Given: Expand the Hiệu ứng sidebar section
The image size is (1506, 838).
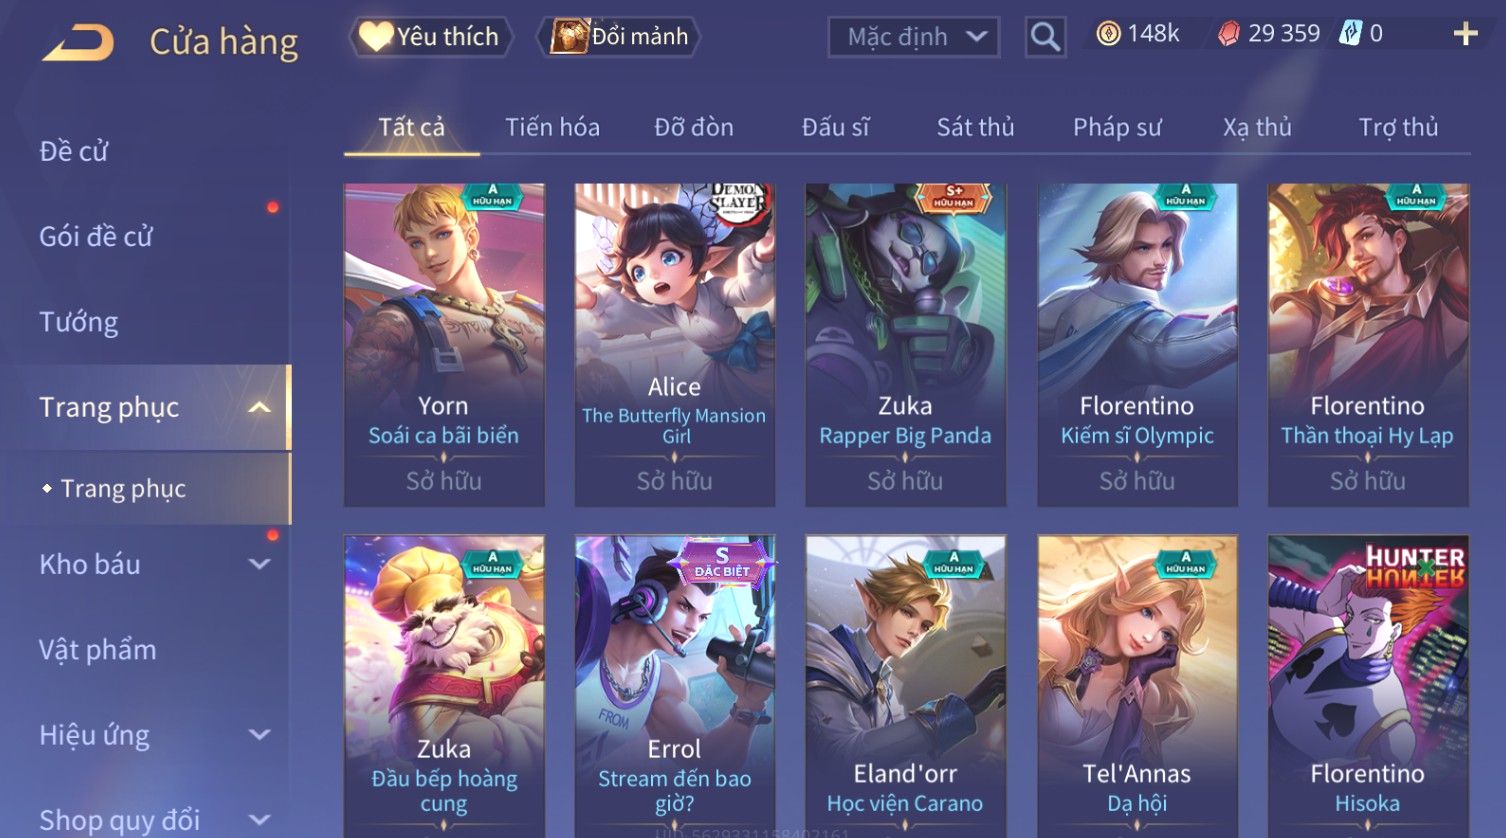Looking at the screenshot, I should (x=259, y=735).
